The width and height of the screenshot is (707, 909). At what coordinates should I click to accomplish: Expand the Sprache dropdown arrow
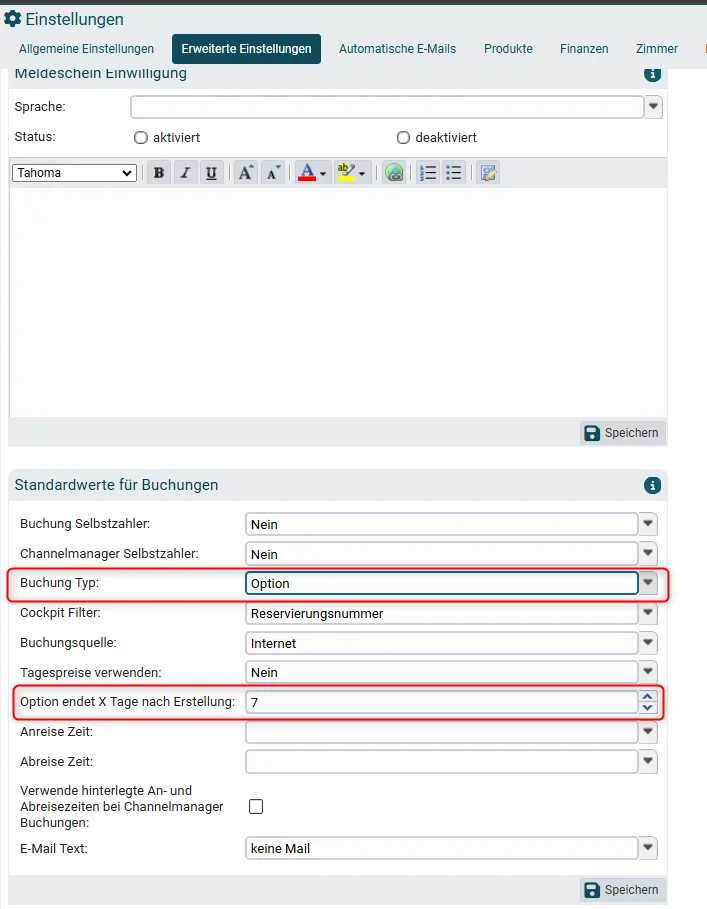pos(654,107)
